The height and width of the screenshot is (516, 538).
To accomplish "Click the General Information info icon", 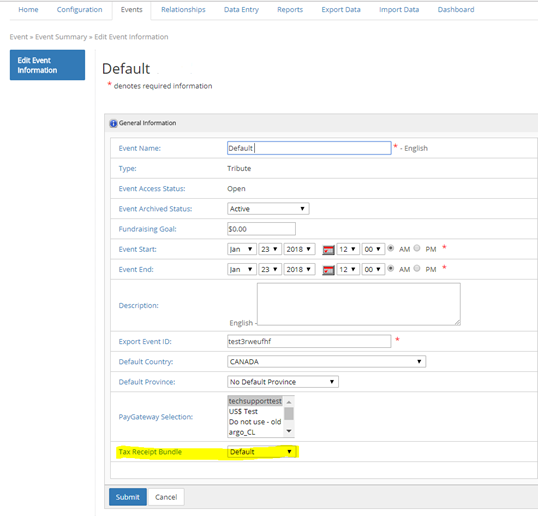I will tap(113, 123).
